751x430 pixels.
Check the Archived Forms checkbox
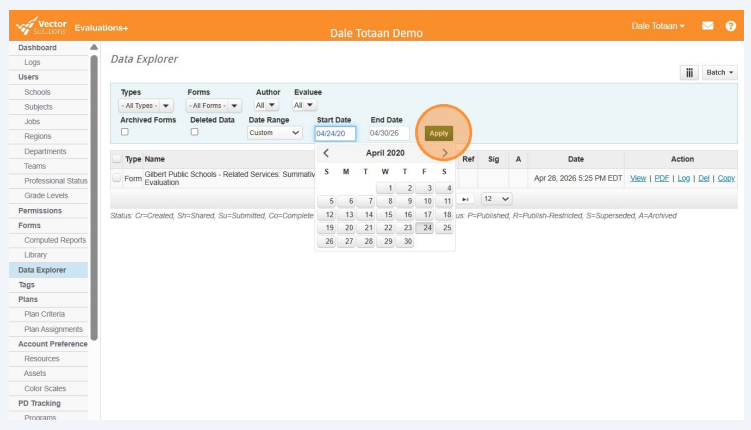click(125, 132)
